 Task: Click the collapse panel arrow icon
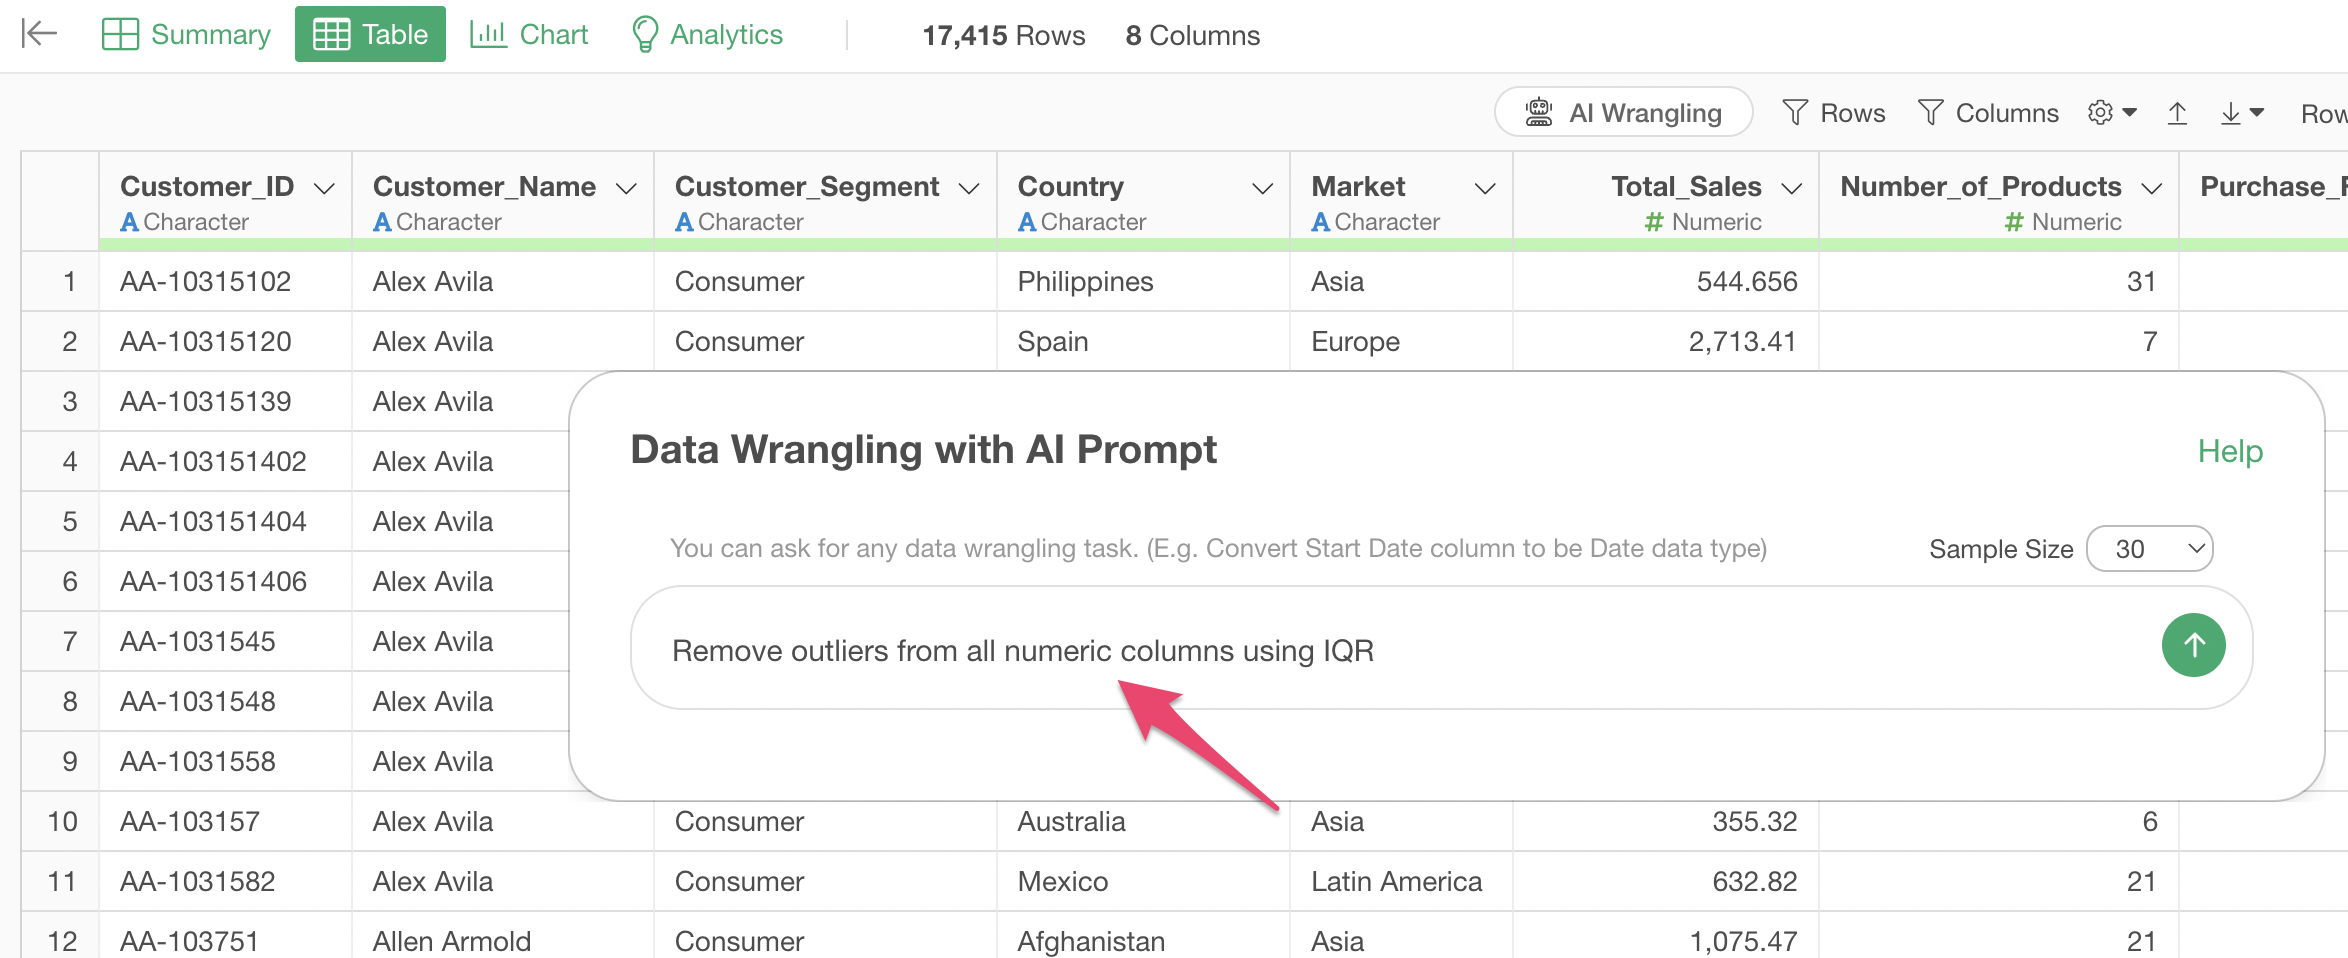pos(39,34)
